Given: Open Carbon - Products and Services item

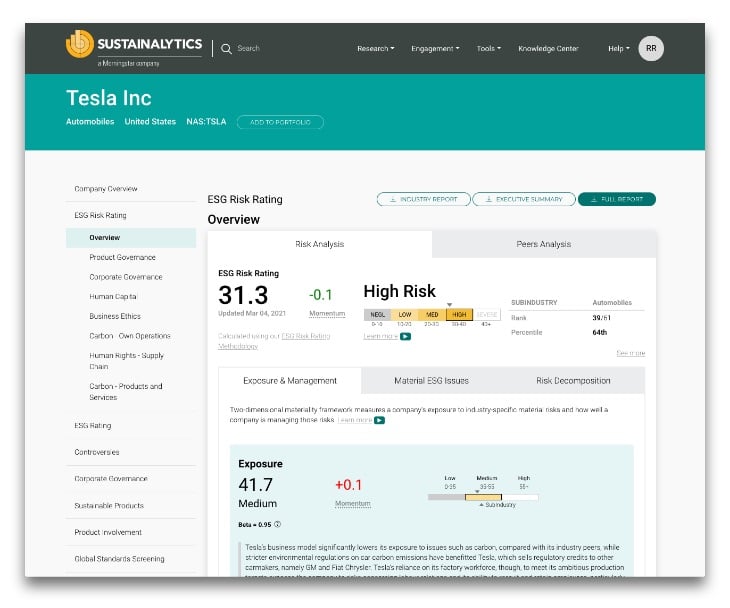Looking at the screenshot, I should (x=126, y=392).
